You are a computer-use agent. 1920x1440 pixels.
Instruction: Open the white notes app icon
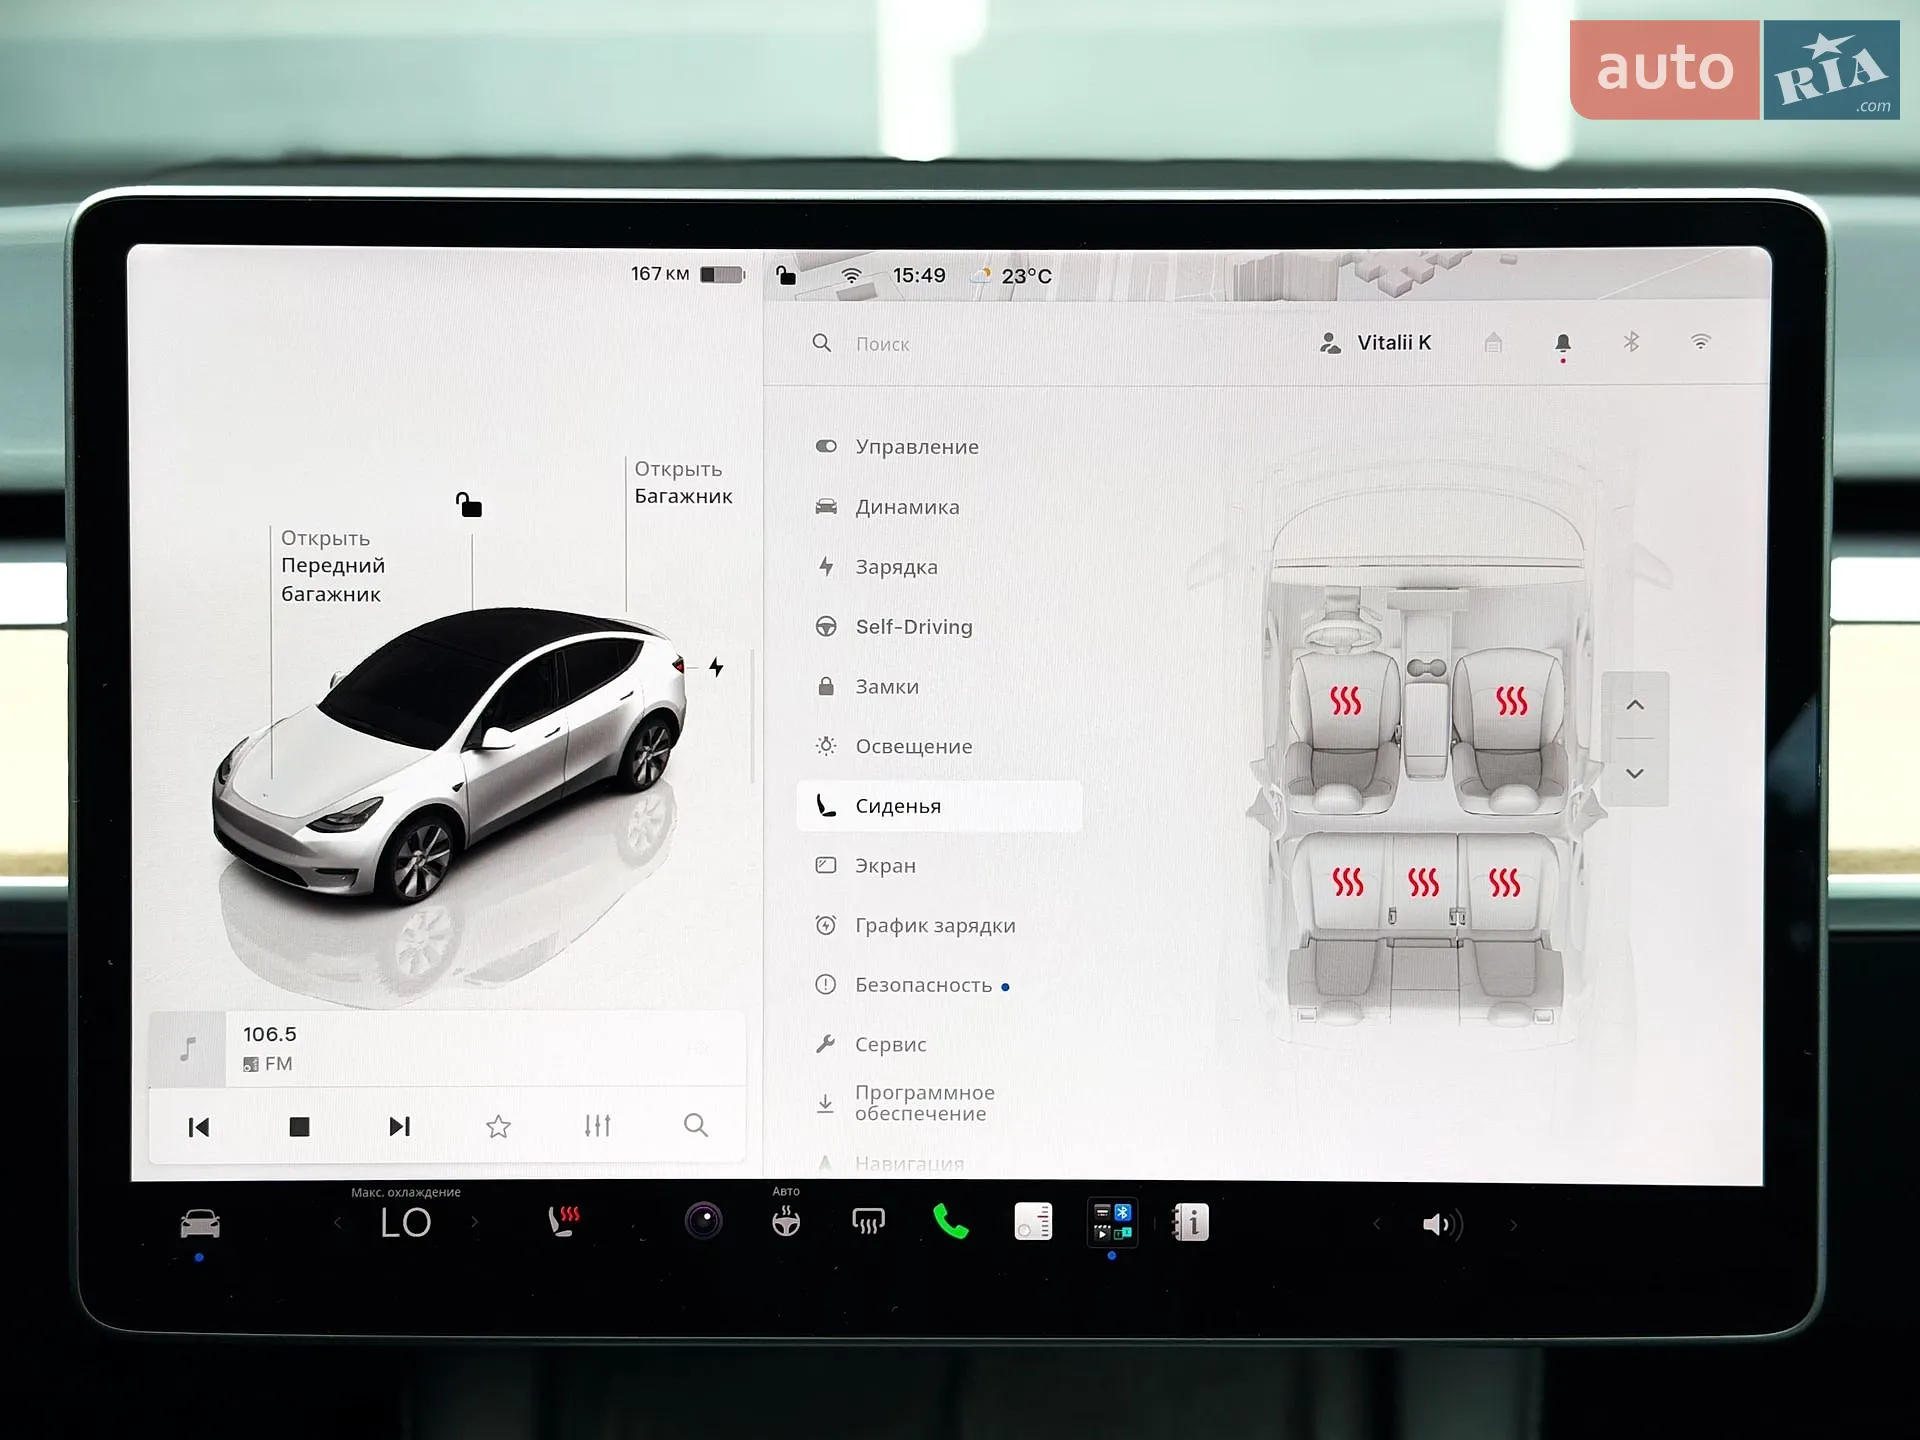tap(1033, 1222)
